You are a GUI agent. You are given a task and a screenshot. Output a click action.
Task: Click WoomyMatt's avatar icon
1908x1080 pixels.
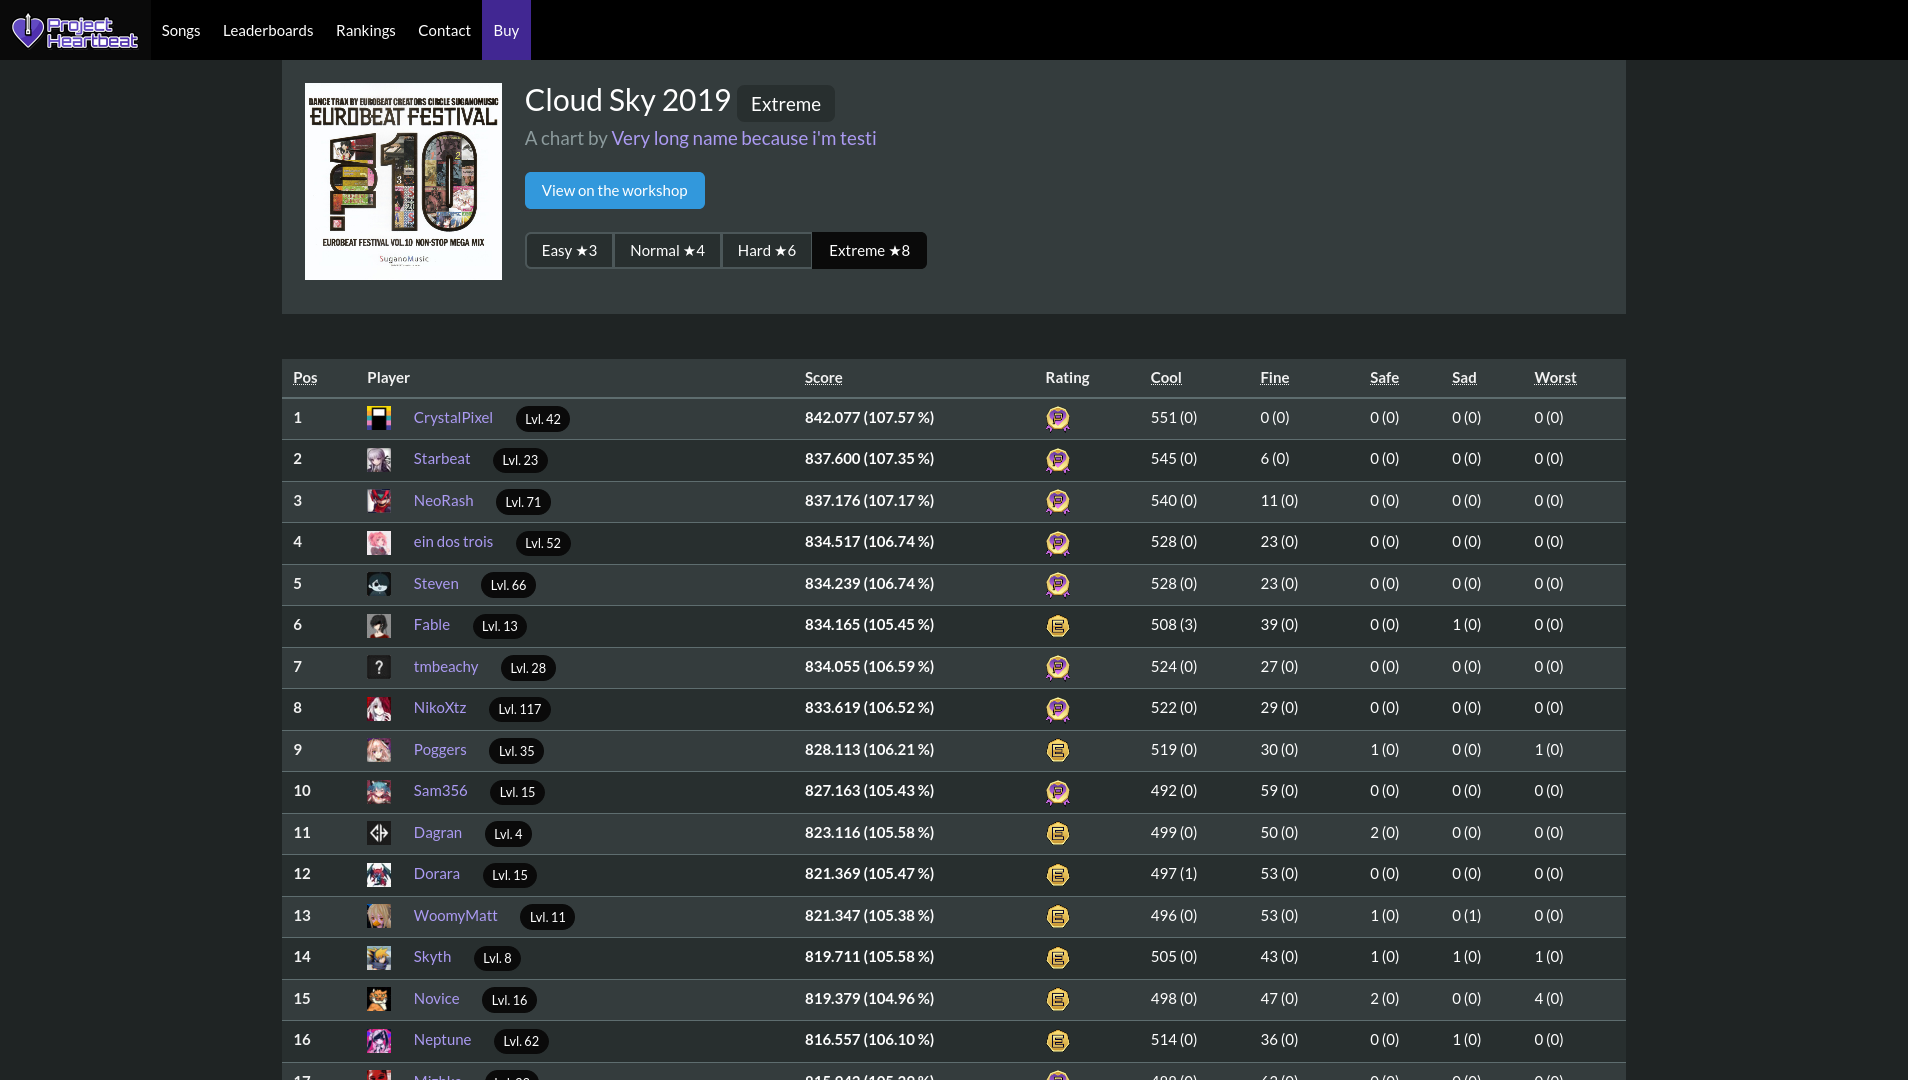click(379, 916)
